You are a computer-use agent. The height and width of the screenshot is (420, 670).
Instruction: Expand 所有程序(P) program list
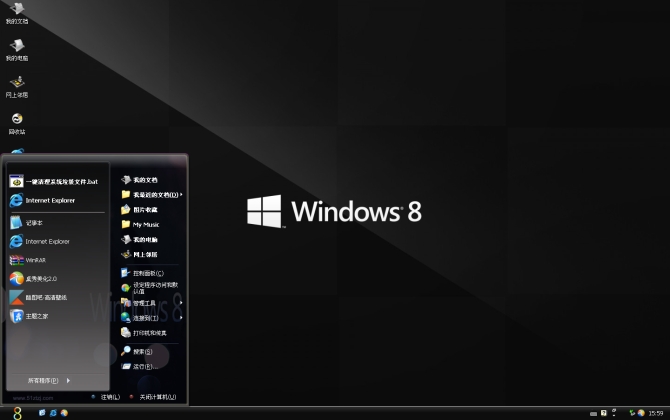[49, 380]
